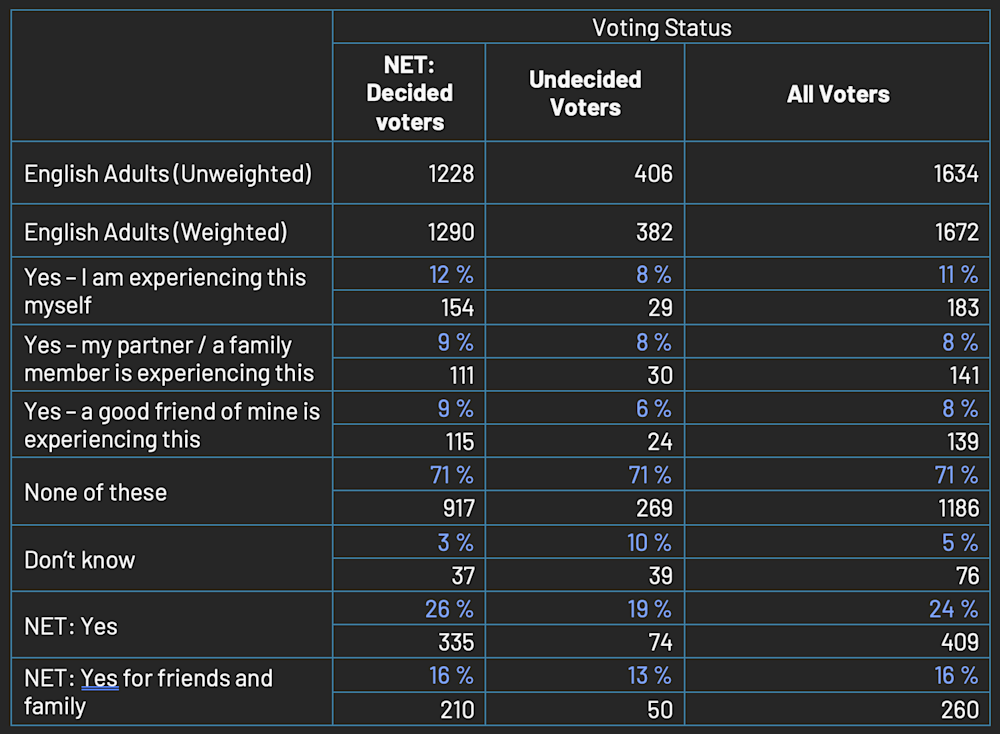Click the Voting Status header cell
Screen dimensions: 1000x734
coord(661,27)
